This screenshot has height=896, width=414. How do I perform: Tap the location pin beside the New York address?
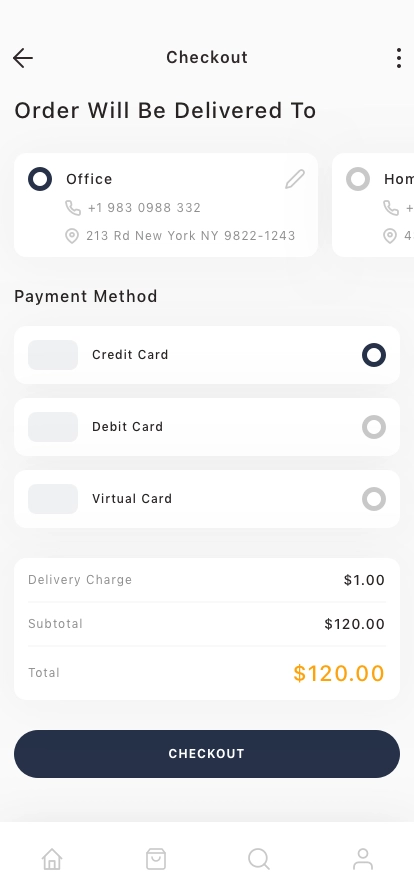[x=71, y=236]
